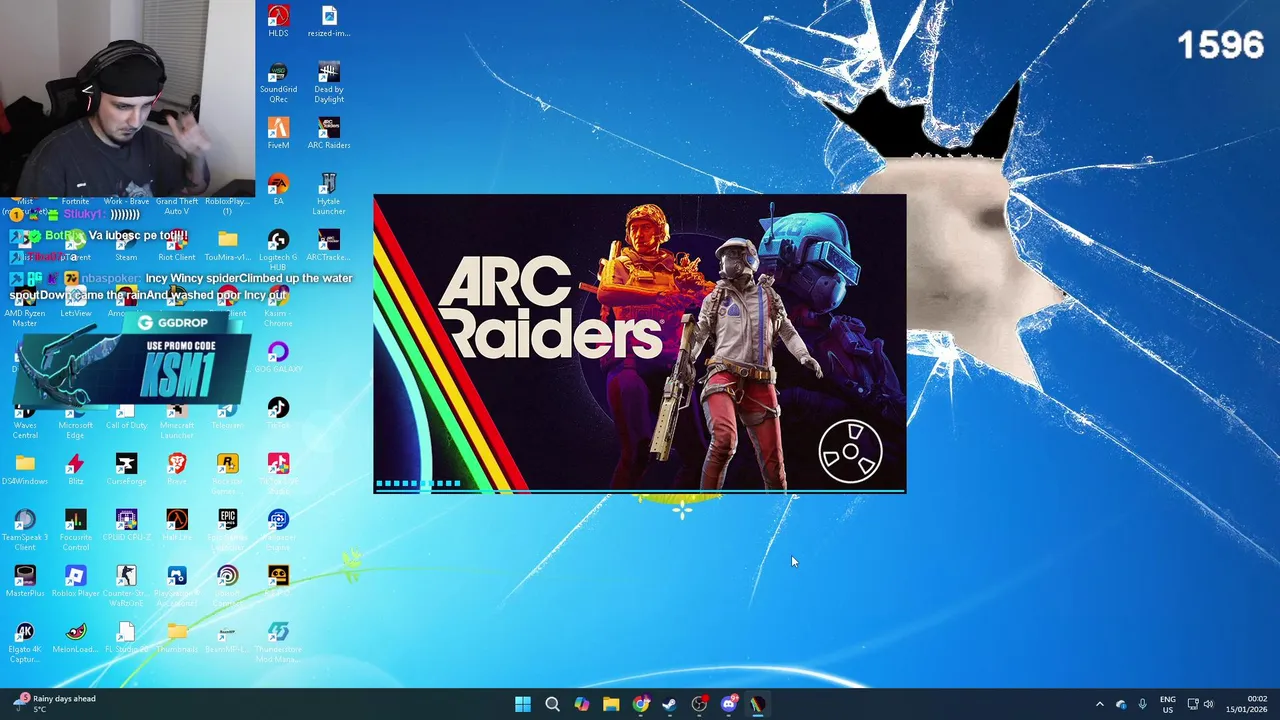The image size is (1280, 720).
Task: Select the TikTok LIVE Studio icon
Action: coord(278,474)
